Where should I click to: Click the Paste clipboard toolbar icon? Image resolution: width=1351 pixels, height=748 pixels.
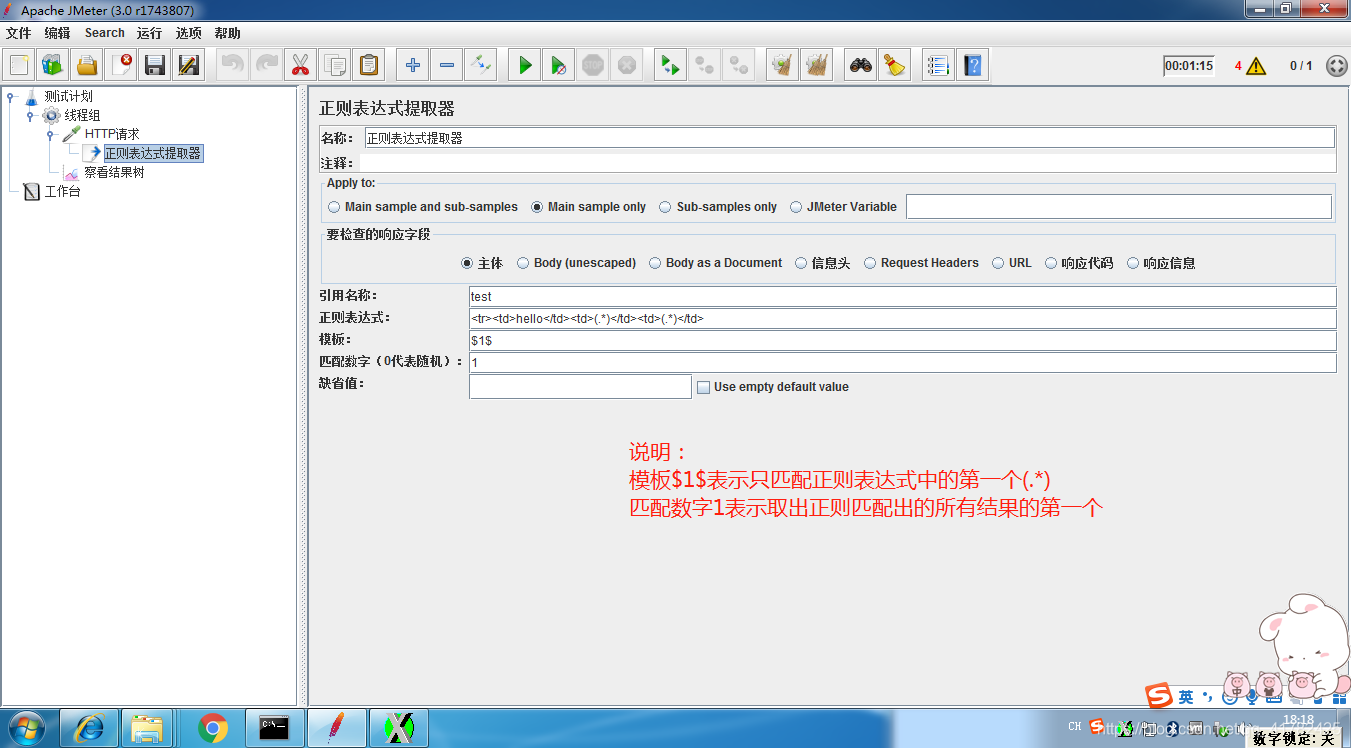coord(369,66)
